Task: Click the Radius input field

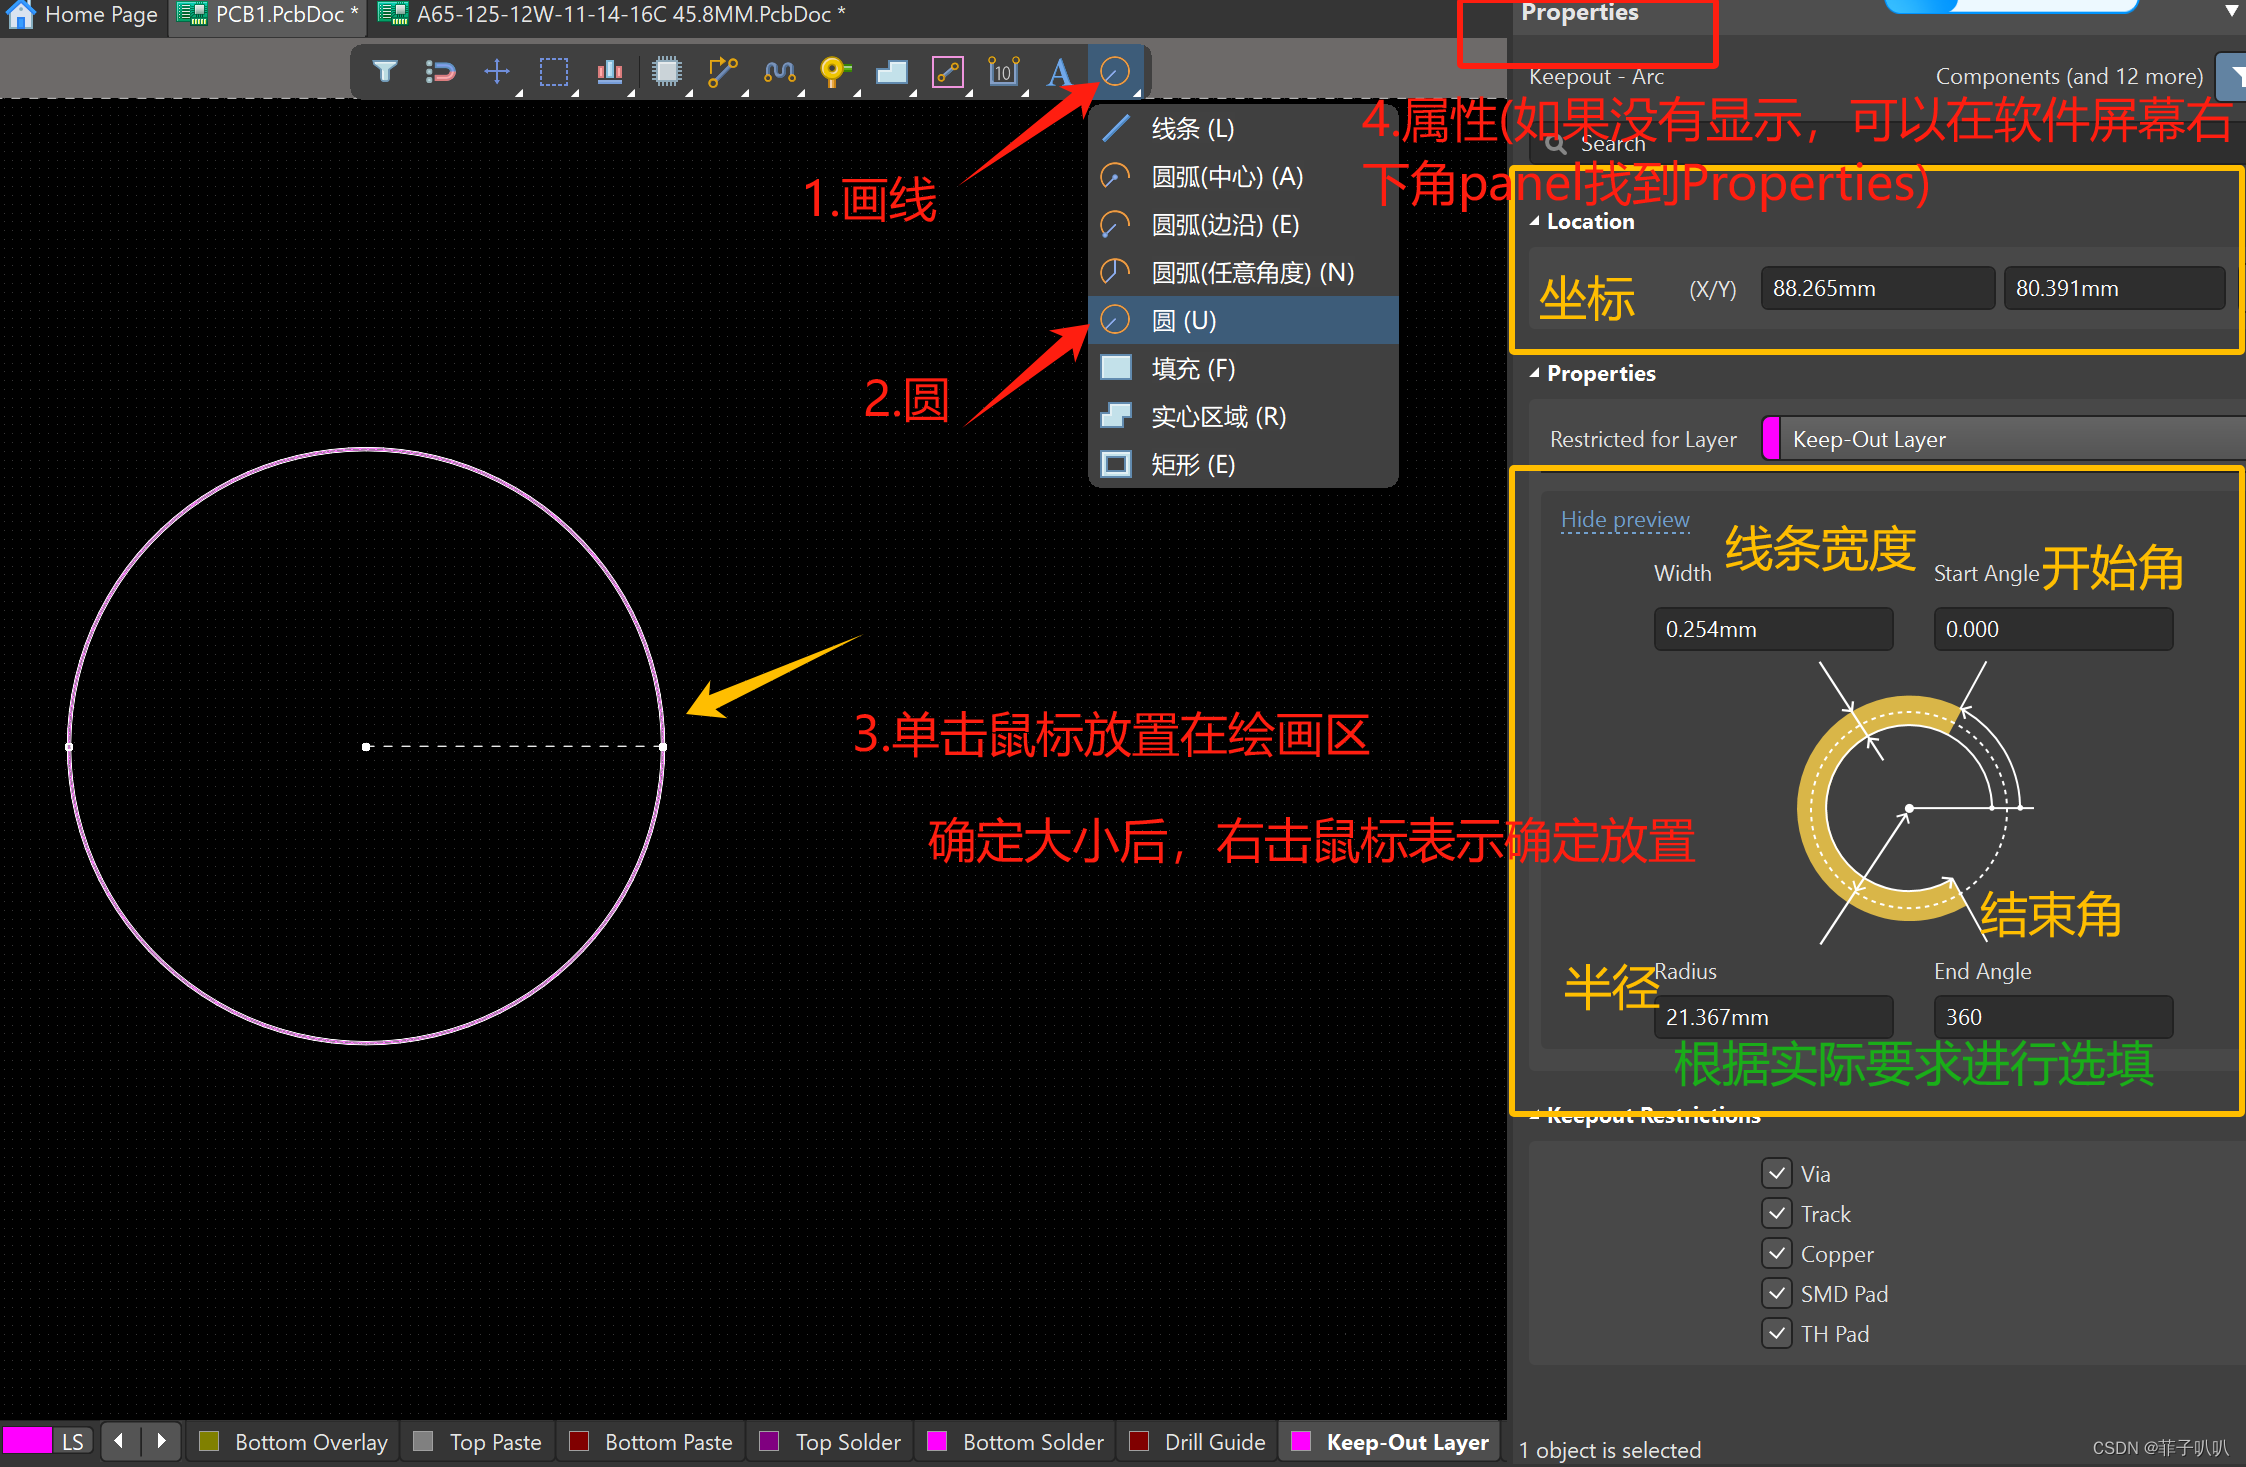Action: click(x=1771, y=1017)
